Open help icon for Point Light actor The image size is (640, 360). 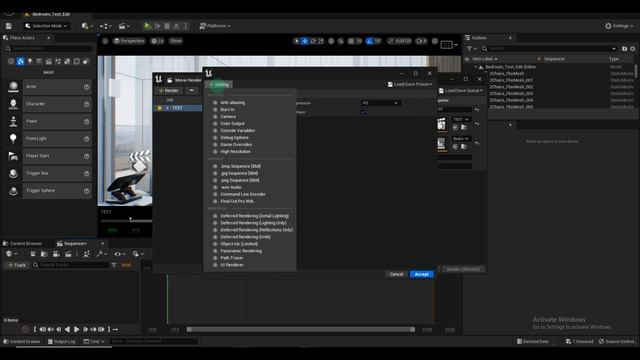87,139
